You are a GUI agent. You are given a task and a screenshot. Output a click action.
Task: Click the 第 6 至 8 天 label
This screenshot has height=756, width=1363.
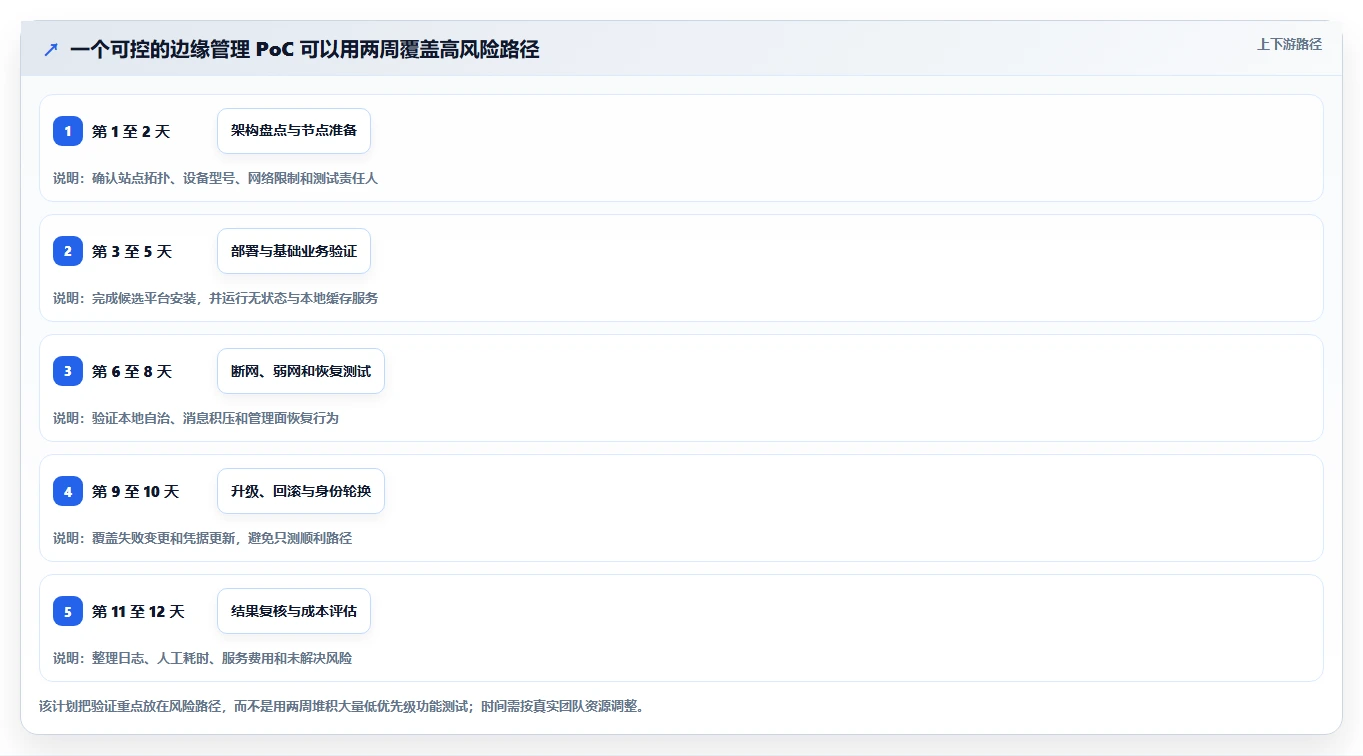(132, 371)
